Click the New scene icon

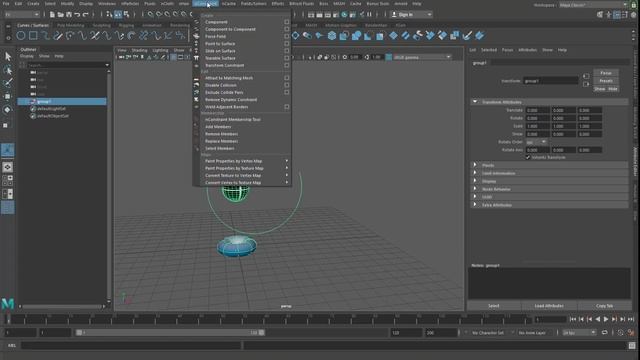pyautogui.click(x=52, y=15)
